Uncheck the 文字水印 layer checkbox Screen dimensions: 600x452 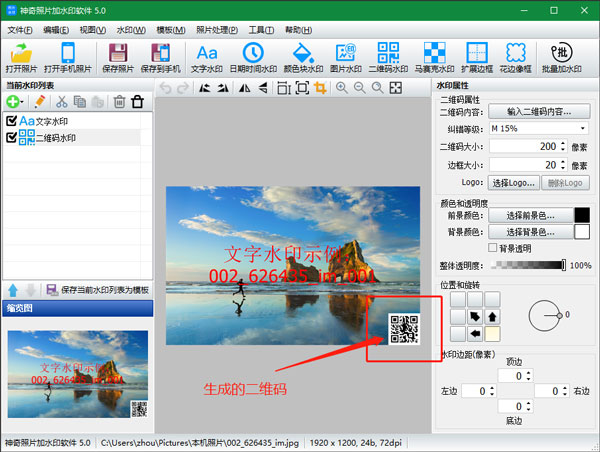pos(11,121)
